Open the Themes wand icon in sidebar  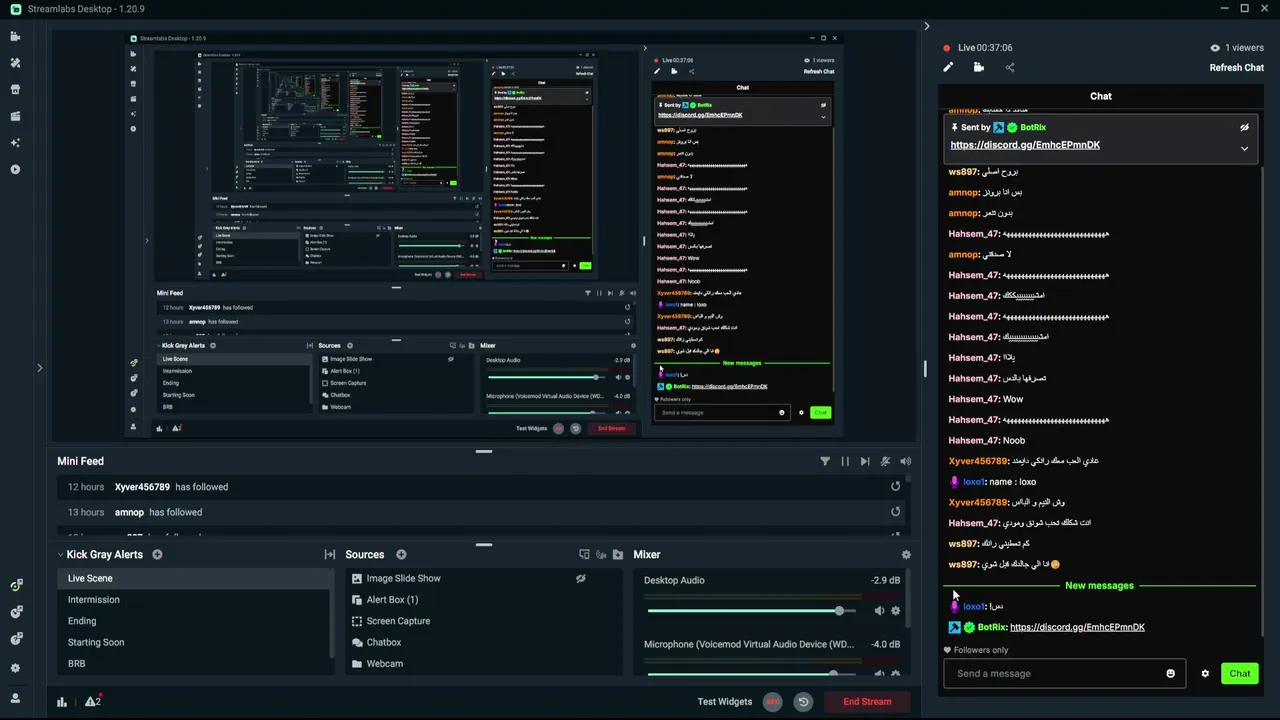tap(15, 62)
